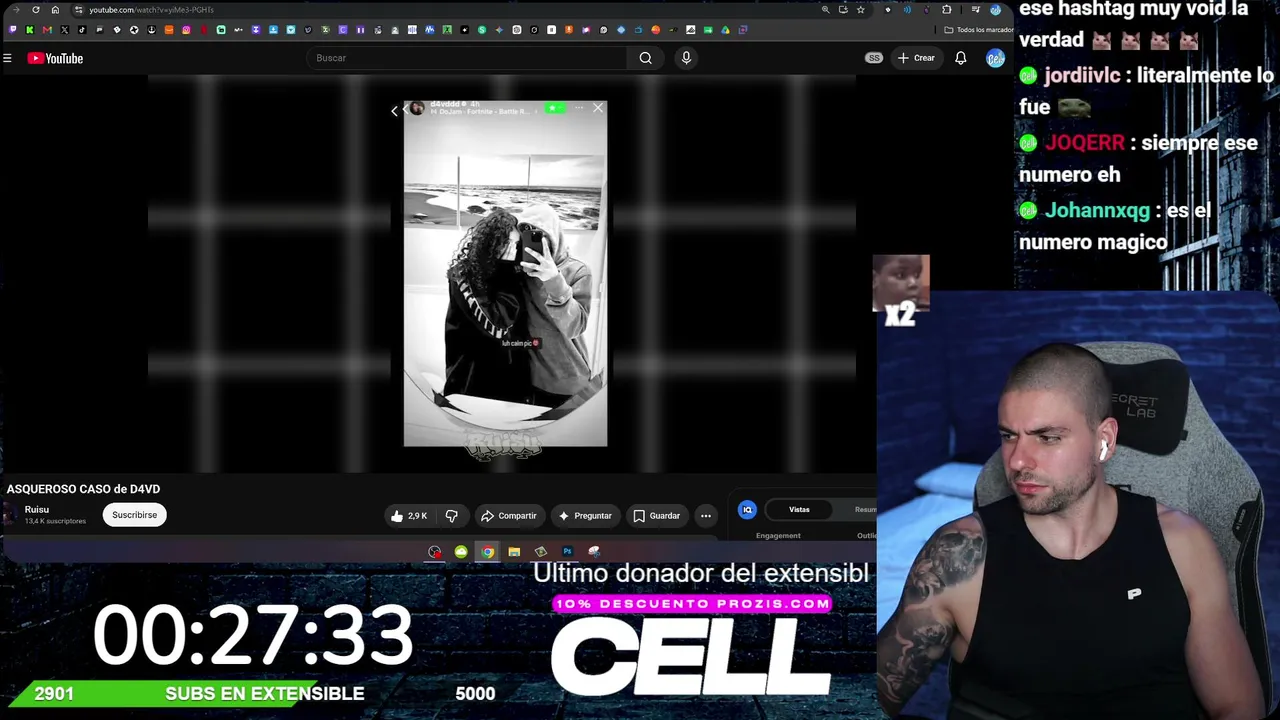Open the browser zoom magnifier icon
The image size is (1280, 720).
tap(825, 10)
